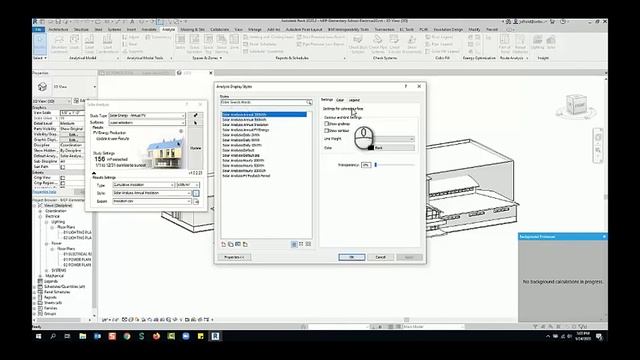640x360 pixels.
Task: Toggle the Sun Path checkbox in Properties
Action: 62,167
